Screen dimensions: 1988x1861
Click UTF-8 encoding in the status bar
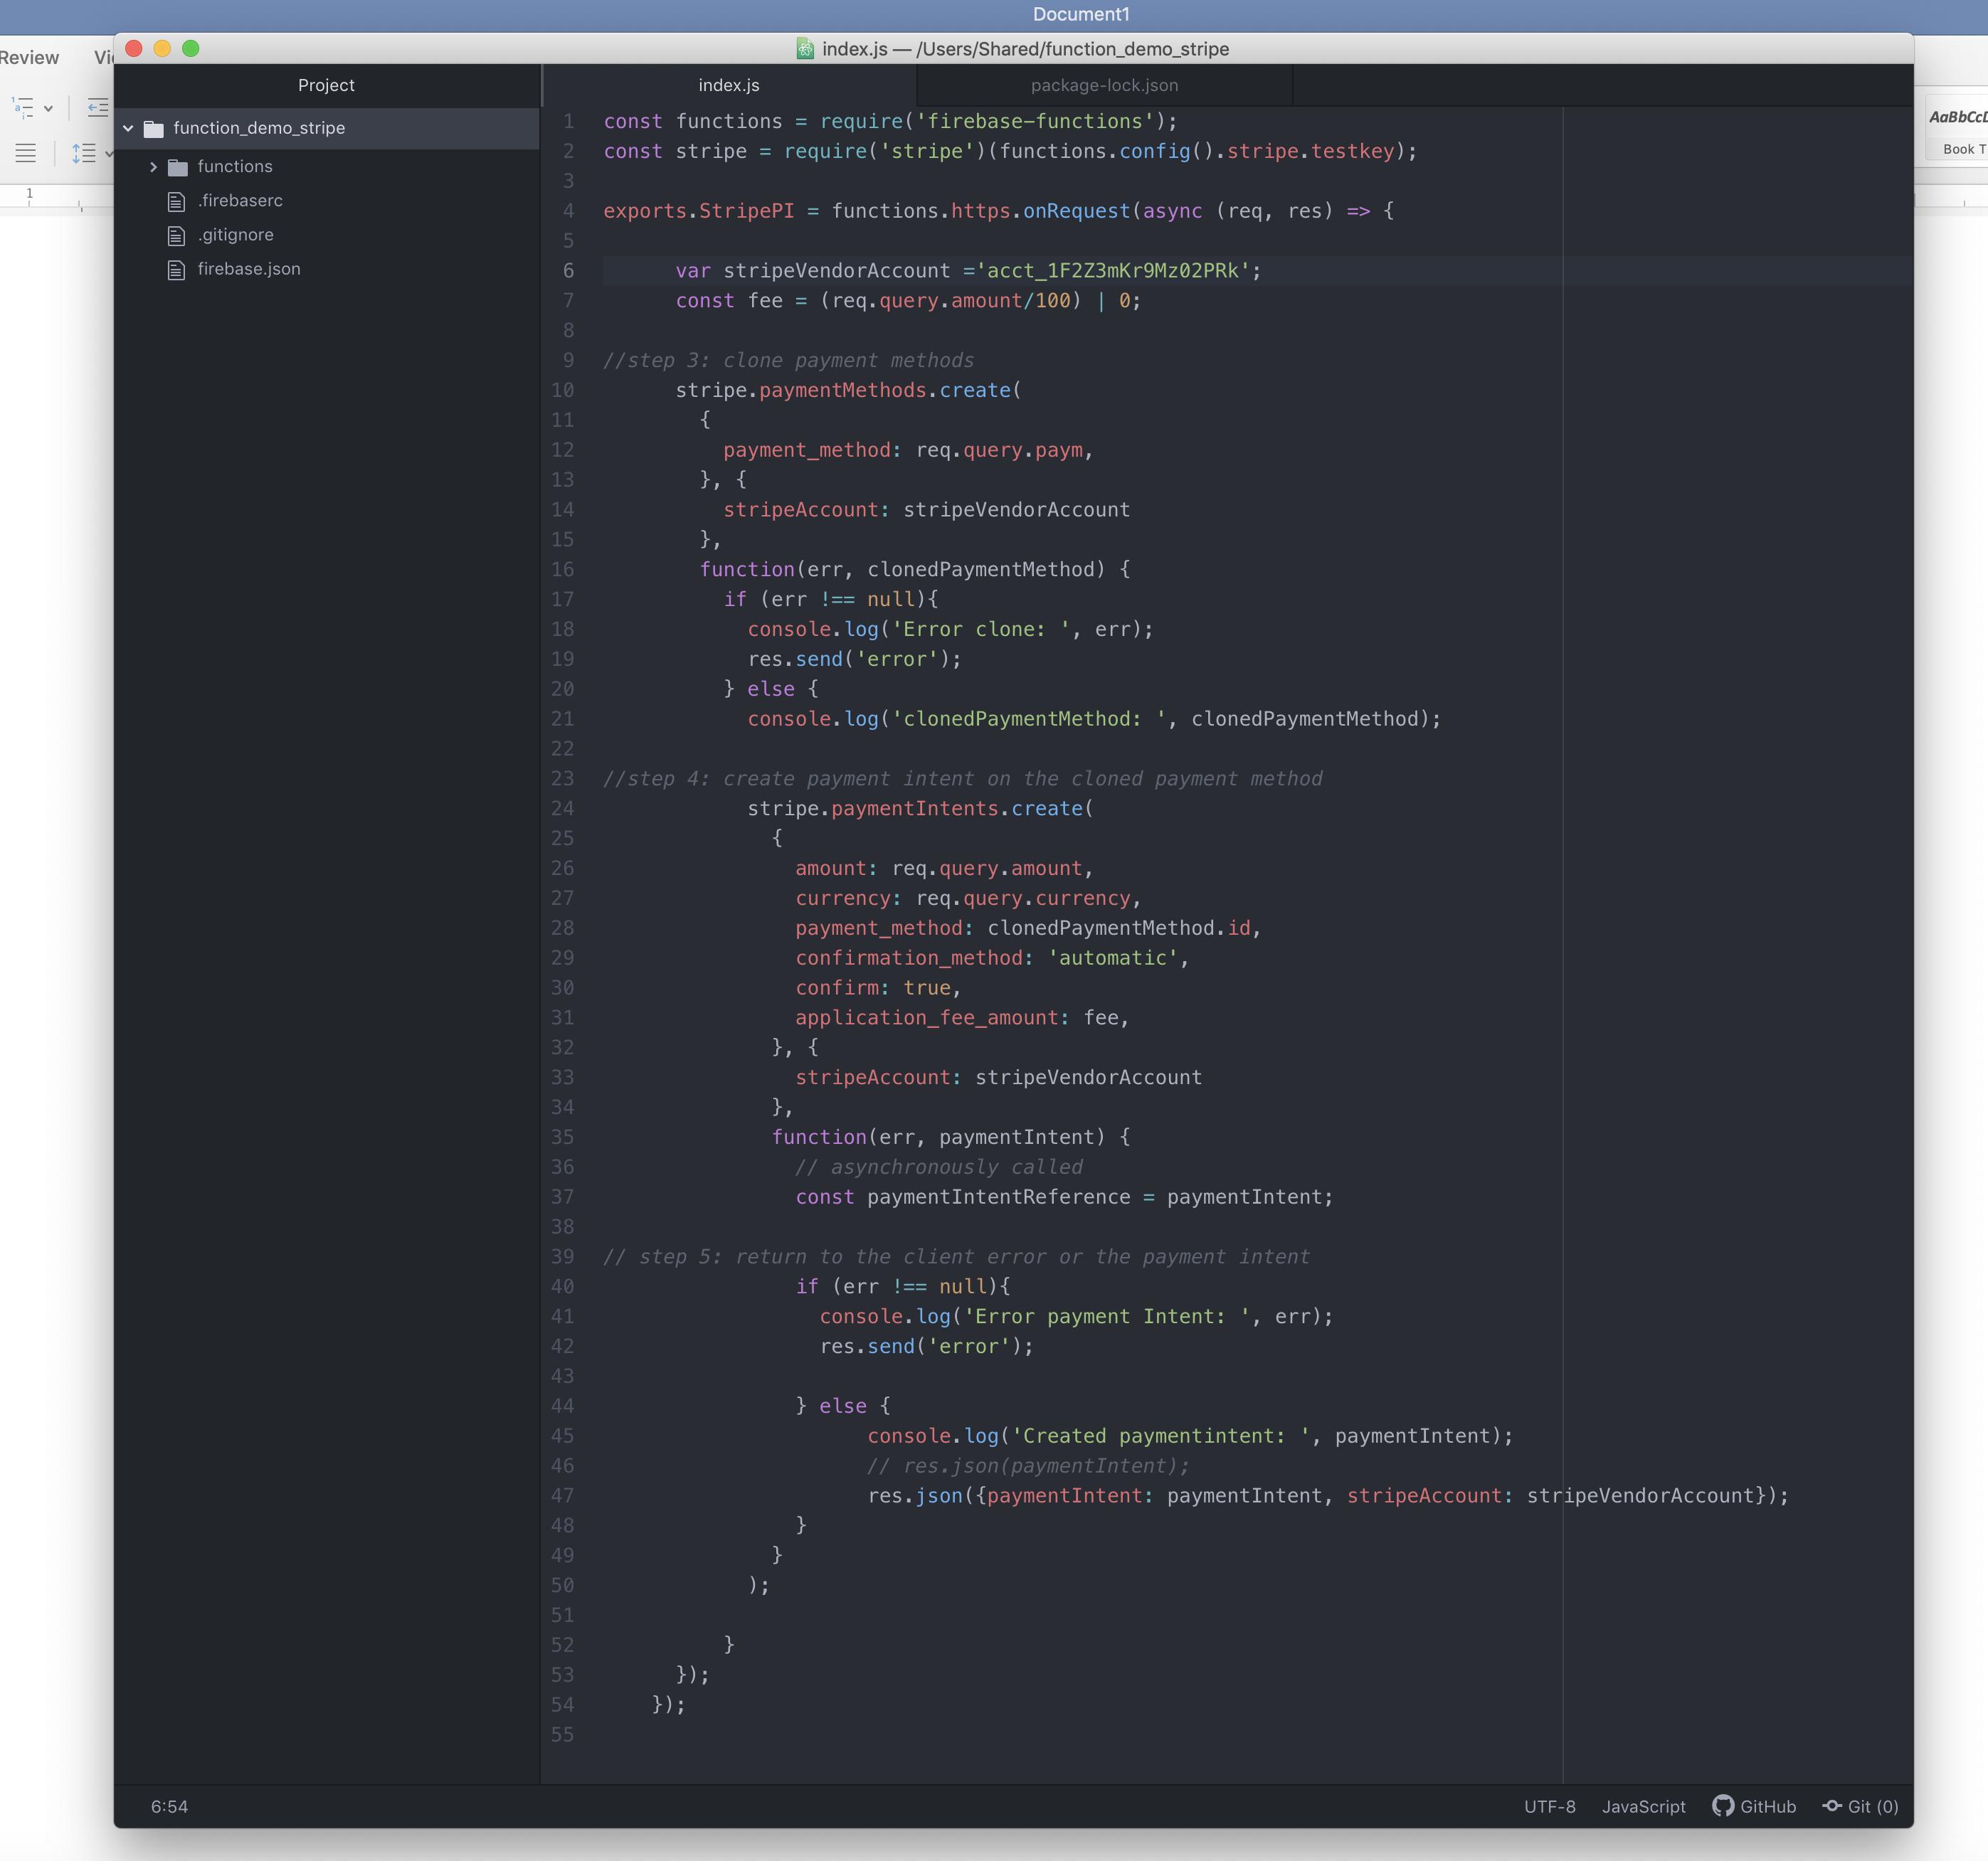pyautogui.click(x=1549, y=1806)
